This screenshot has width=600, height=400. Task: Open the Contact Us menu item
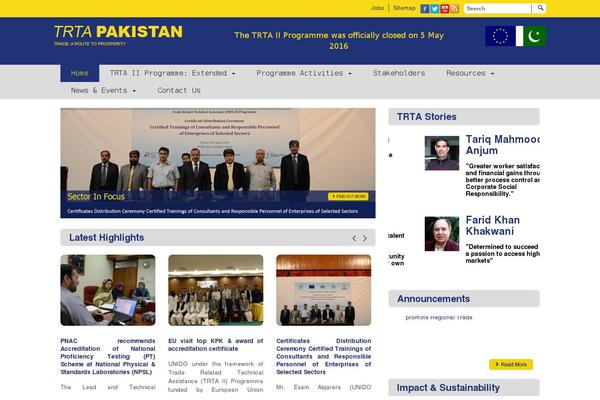[x=179, y=91]
